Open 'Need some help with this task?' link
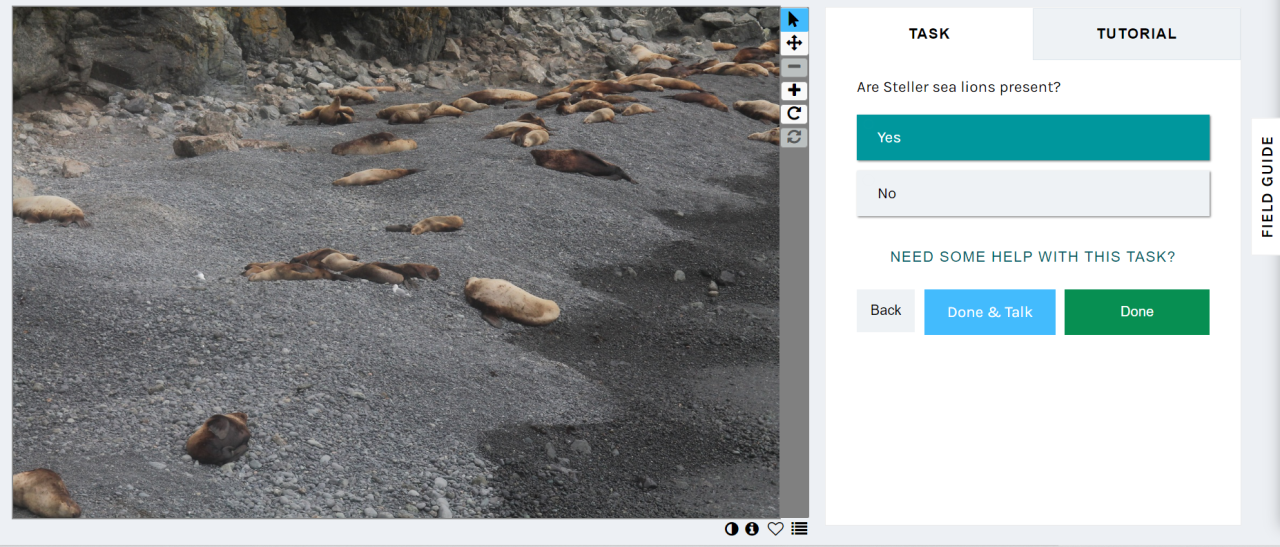 [1033, 257]
